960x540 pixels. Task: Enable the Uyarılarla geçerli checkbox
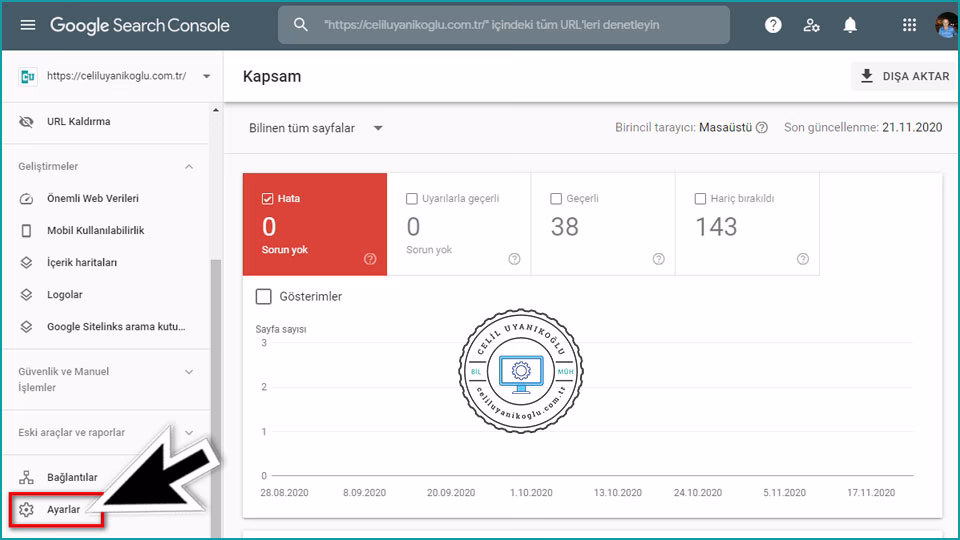click(412, 199)
